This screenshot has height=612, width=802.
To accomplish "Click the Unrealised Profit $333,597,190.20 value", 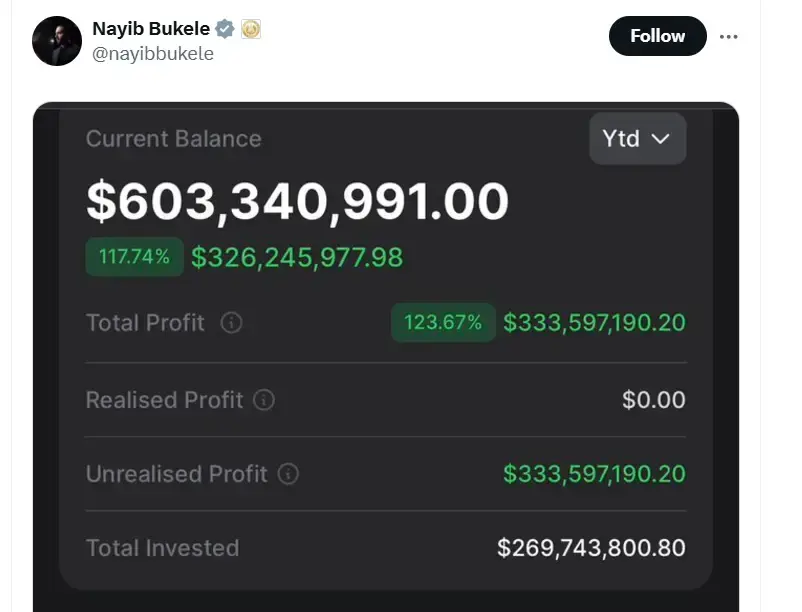I will (594, 474).
